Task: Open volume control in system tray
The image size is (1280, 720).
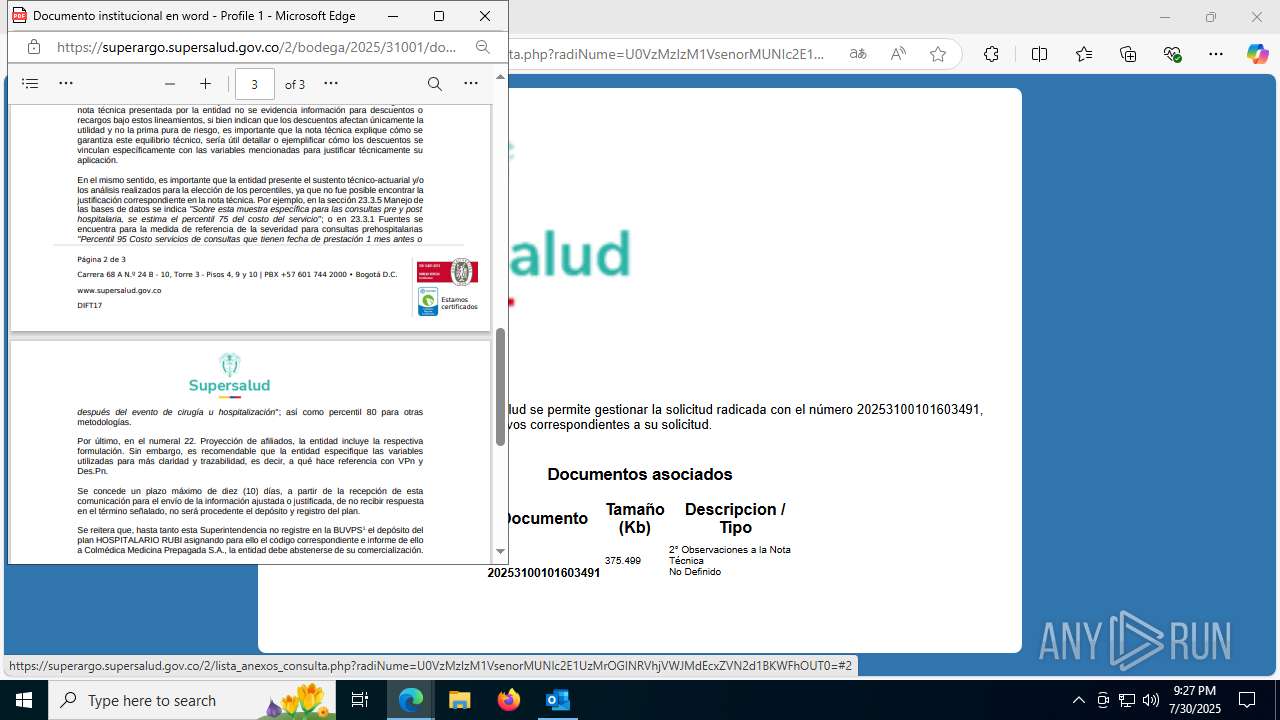Action: (x=1151, y=700)
